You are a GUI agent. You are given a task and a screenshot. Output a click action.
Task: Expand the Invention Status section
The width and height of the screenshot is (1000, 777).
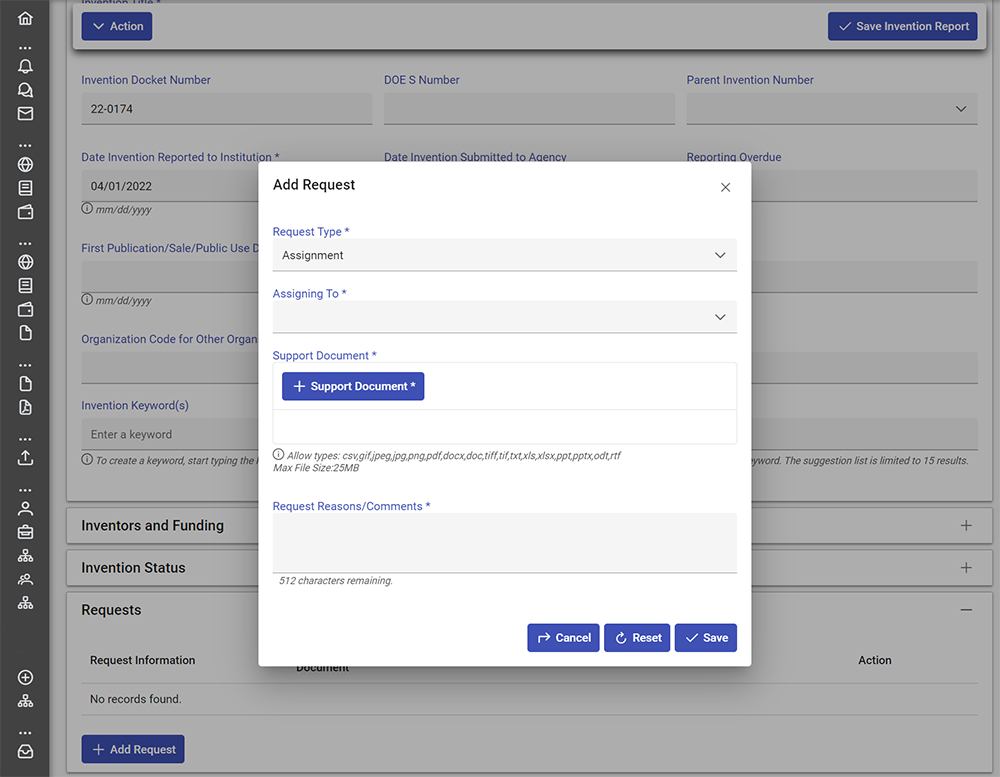(965, 568)
